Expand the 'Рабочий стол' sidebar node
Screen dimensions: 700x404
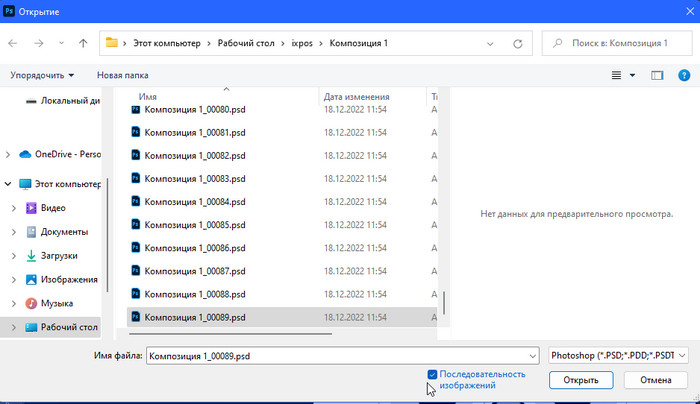coord(14,327)
